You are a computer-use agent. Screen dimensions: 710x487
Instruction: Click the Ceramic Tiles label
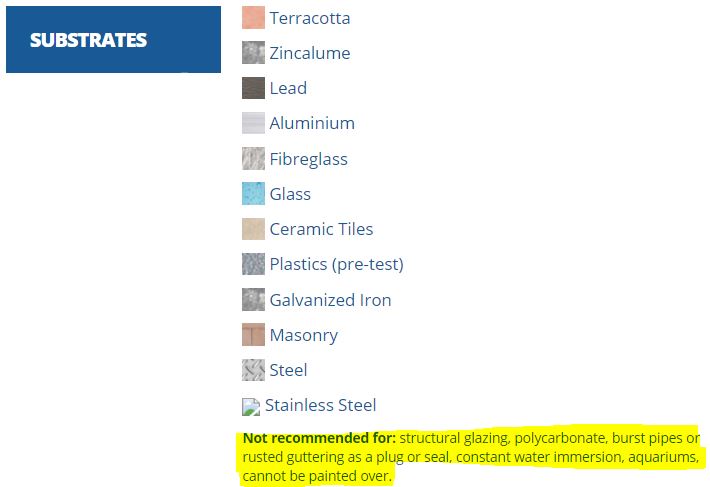[x=321, y=229]
